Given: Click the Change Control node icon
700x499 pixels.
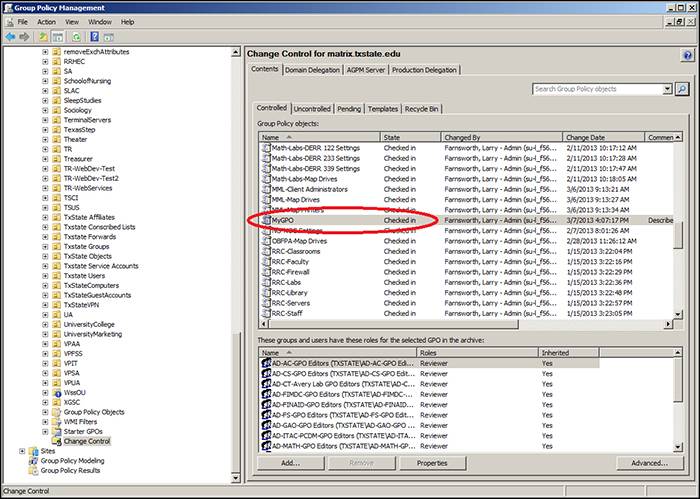Looking at the screenshot, I should coord(57,441).
